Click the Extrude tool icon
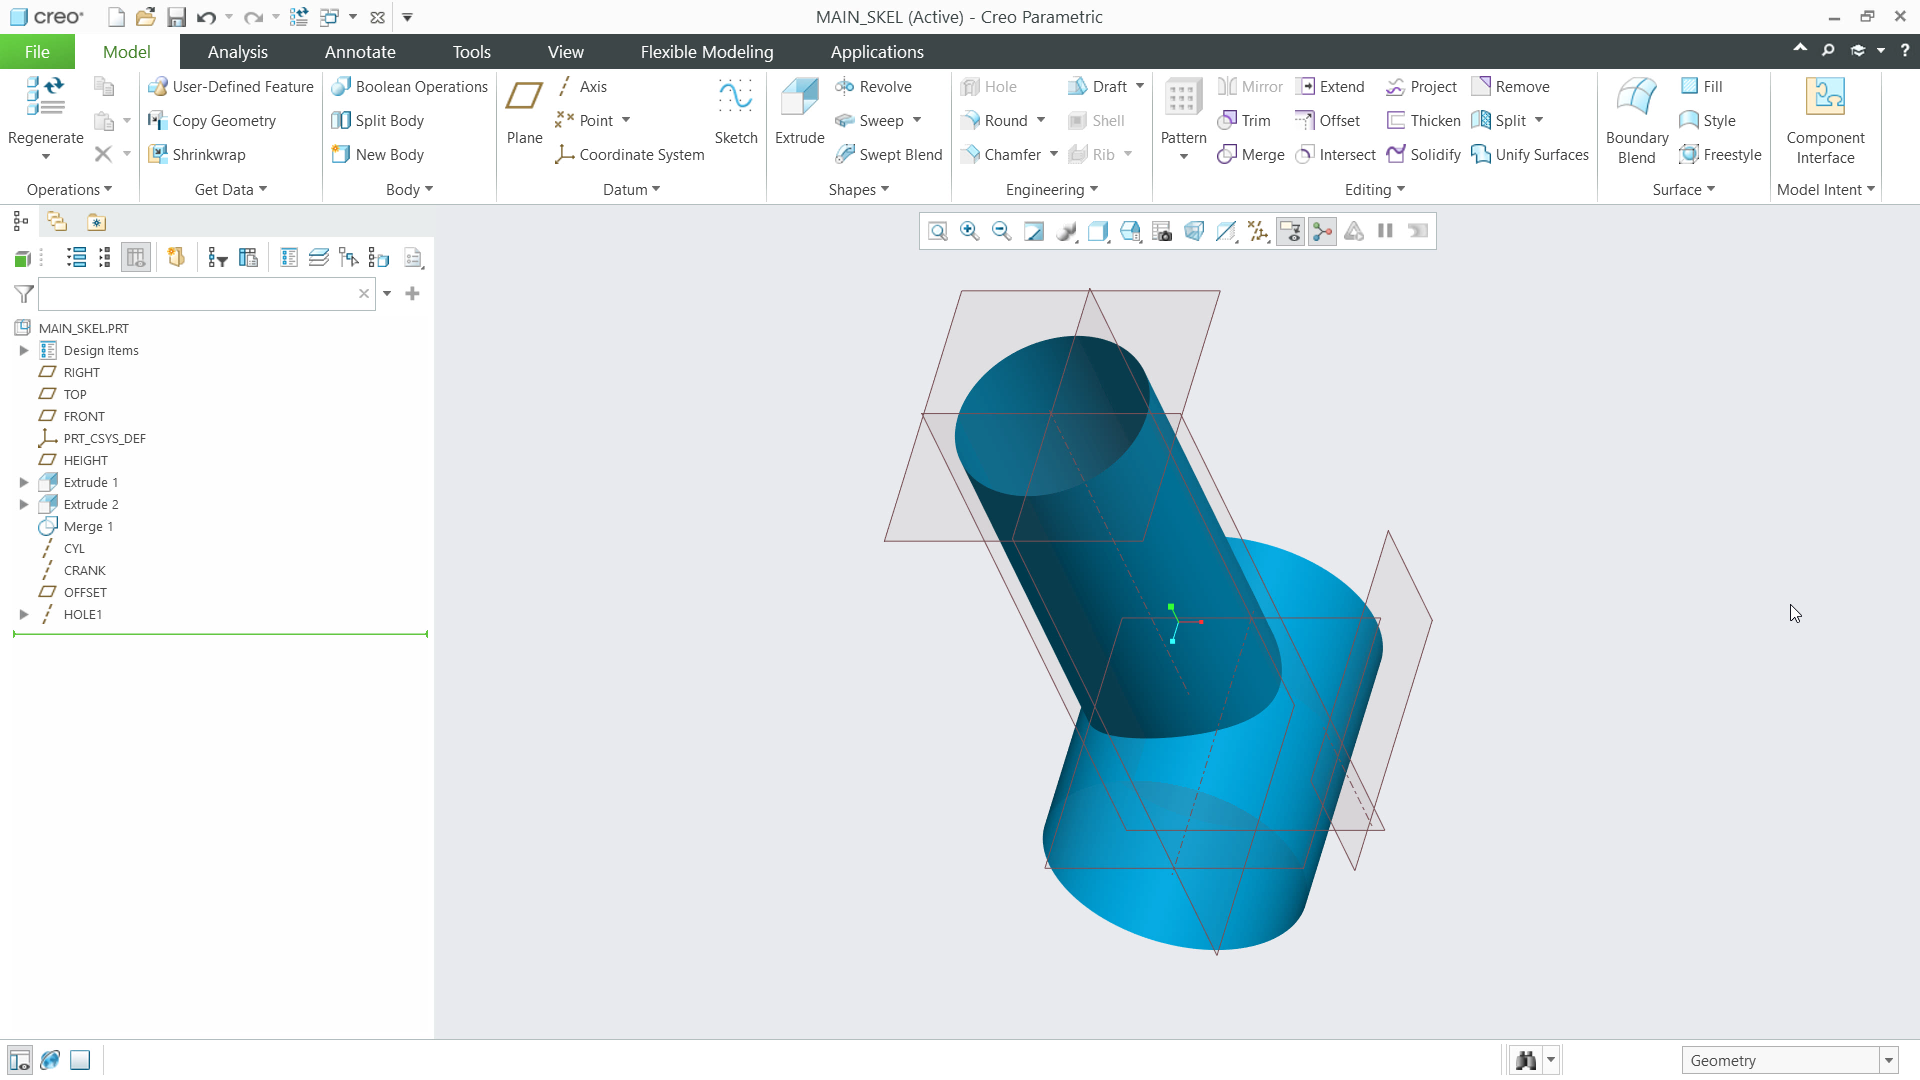 pos(800,98)
